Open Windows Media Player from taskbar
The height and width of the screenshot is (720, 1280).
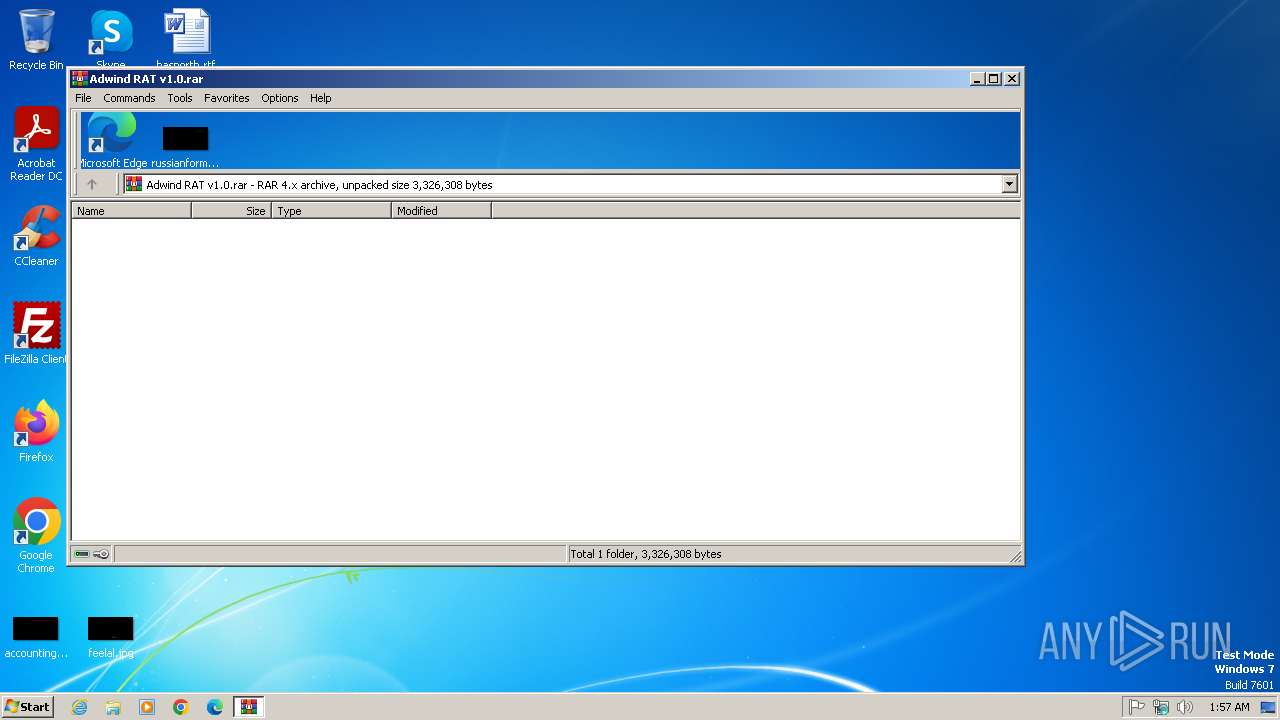(147, 707)
